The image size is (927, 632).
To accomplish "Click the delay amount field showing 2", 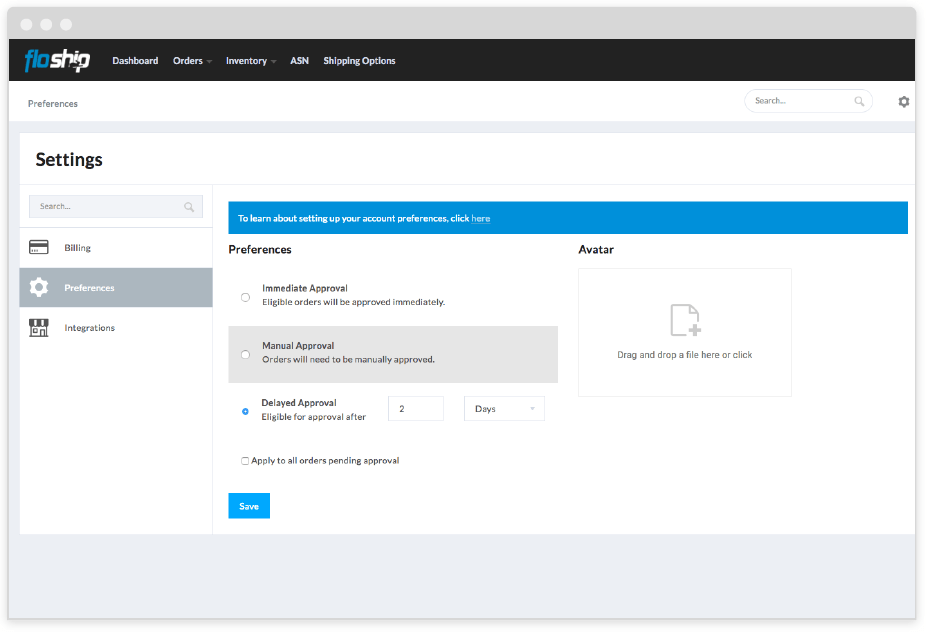I will (415, 409).
